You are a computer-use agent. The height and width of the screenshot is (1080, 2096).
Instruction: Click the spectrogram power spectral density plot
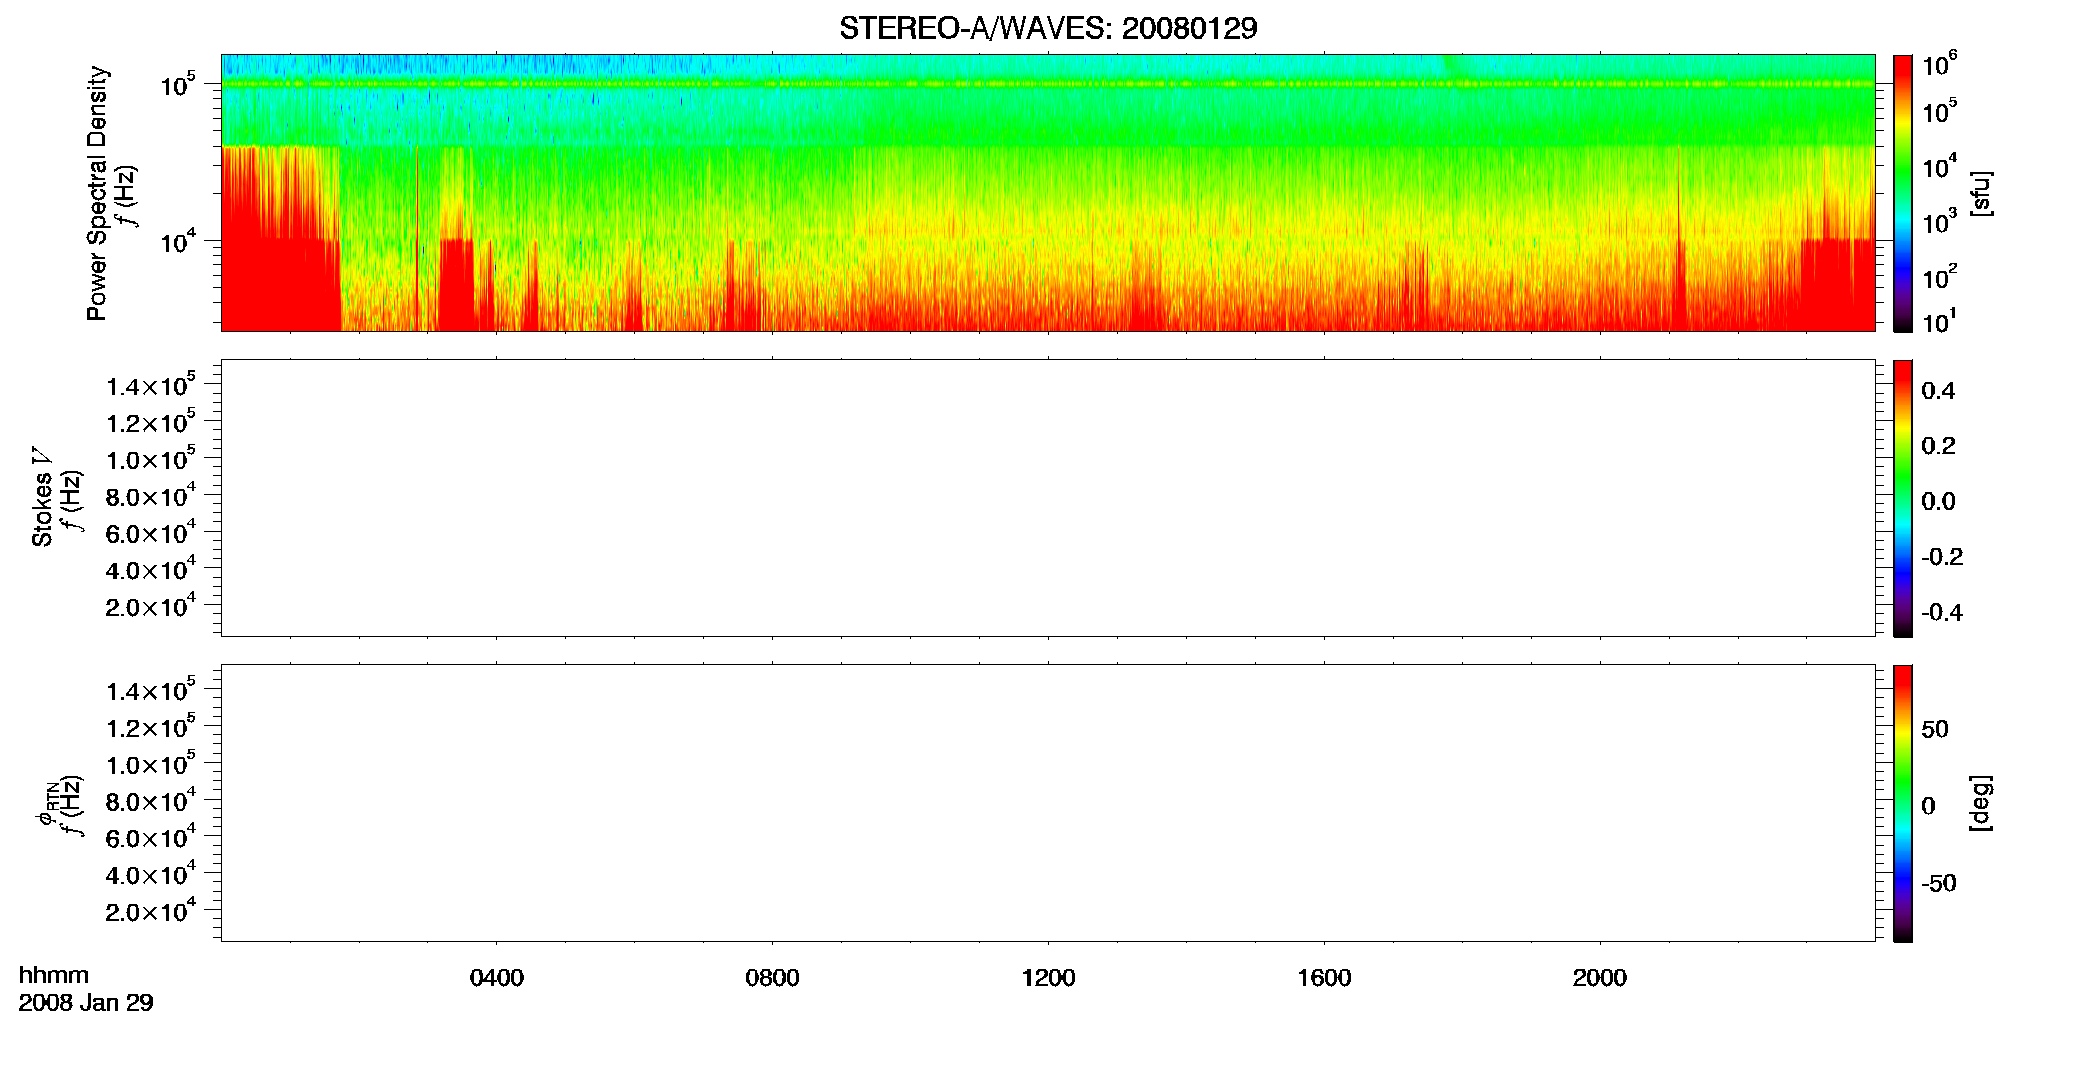coord(1048,193)
